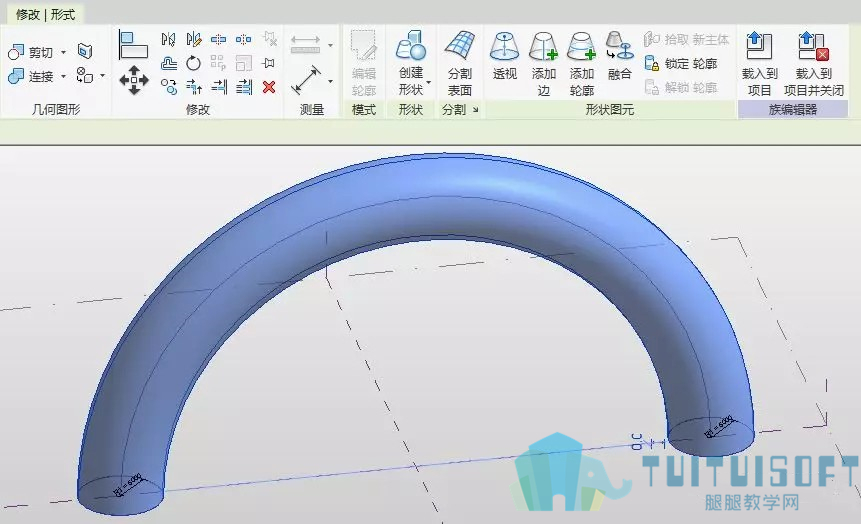The image size is (861, 524).
Task: Select the Copy tool icon
Action: coord(169,87)
